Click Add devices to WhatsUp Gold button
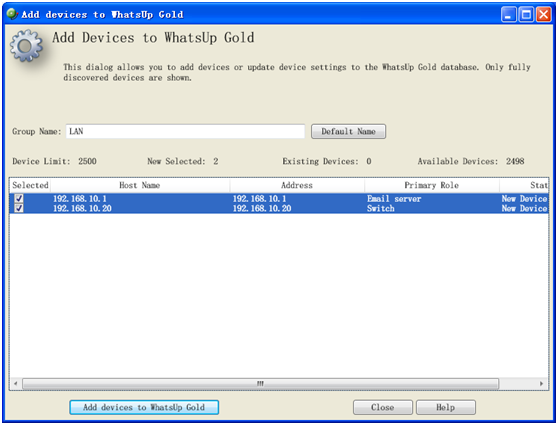The width and height of the screenshot is (558, 425). coord(144,407)
